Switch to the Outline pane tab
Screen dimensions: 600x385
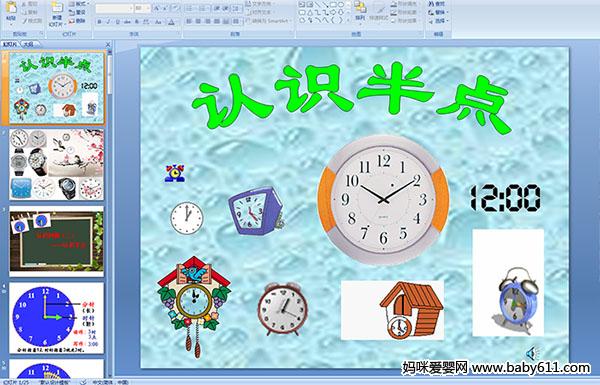27,44
